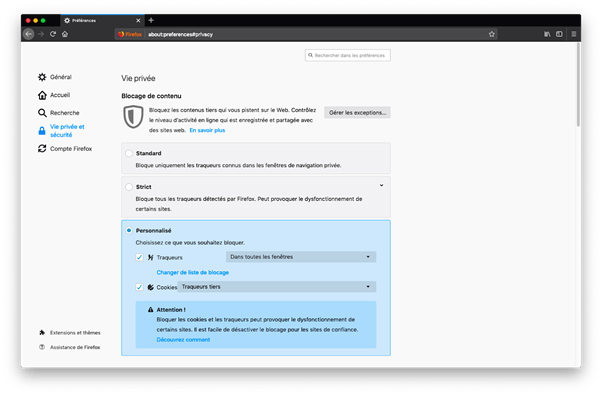The height and width of the screenshot is (395, 602).
Task: Click the vertical page scrollbar thumb
Action: [578, 84]
